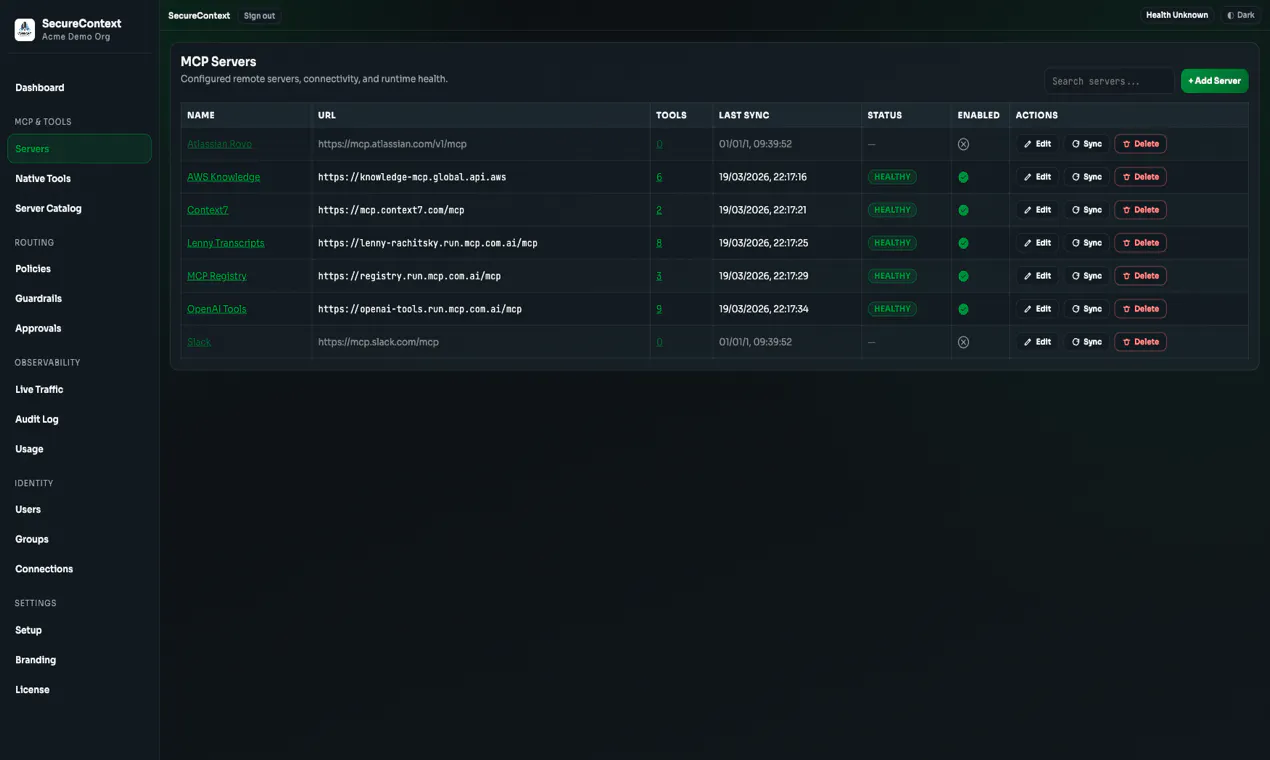Screen dimensions: 1270x760
Task: Sync the OpenAI Tools server
Action: (1087, 309)
